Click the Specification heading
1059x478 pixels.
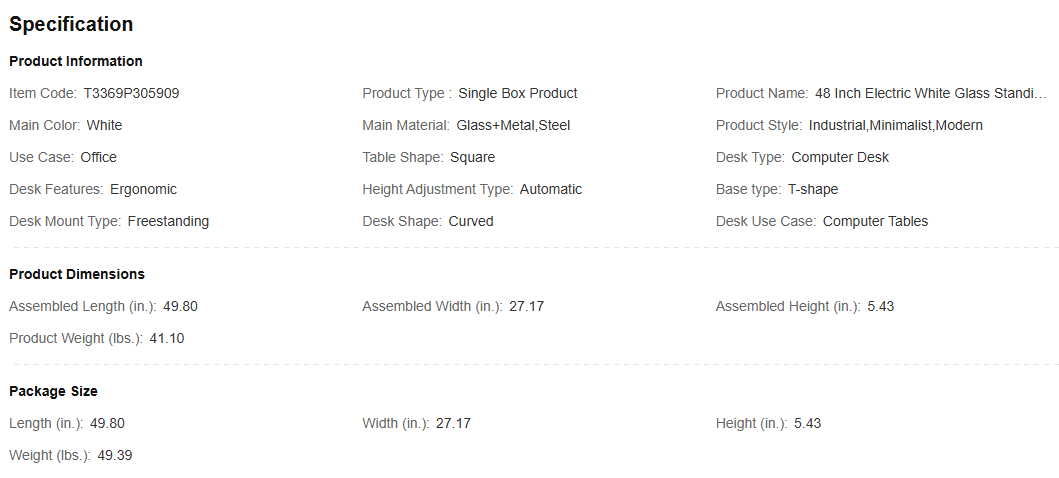click(71, 24)
